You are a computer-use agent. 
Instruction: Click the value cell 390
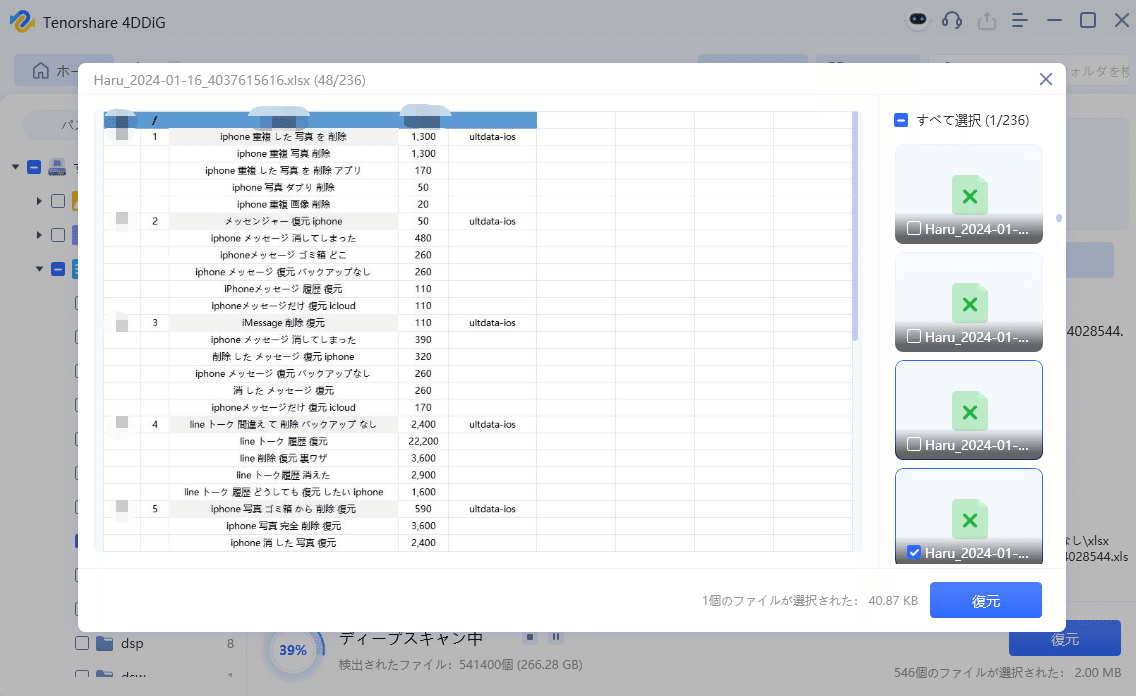[423, 340]
